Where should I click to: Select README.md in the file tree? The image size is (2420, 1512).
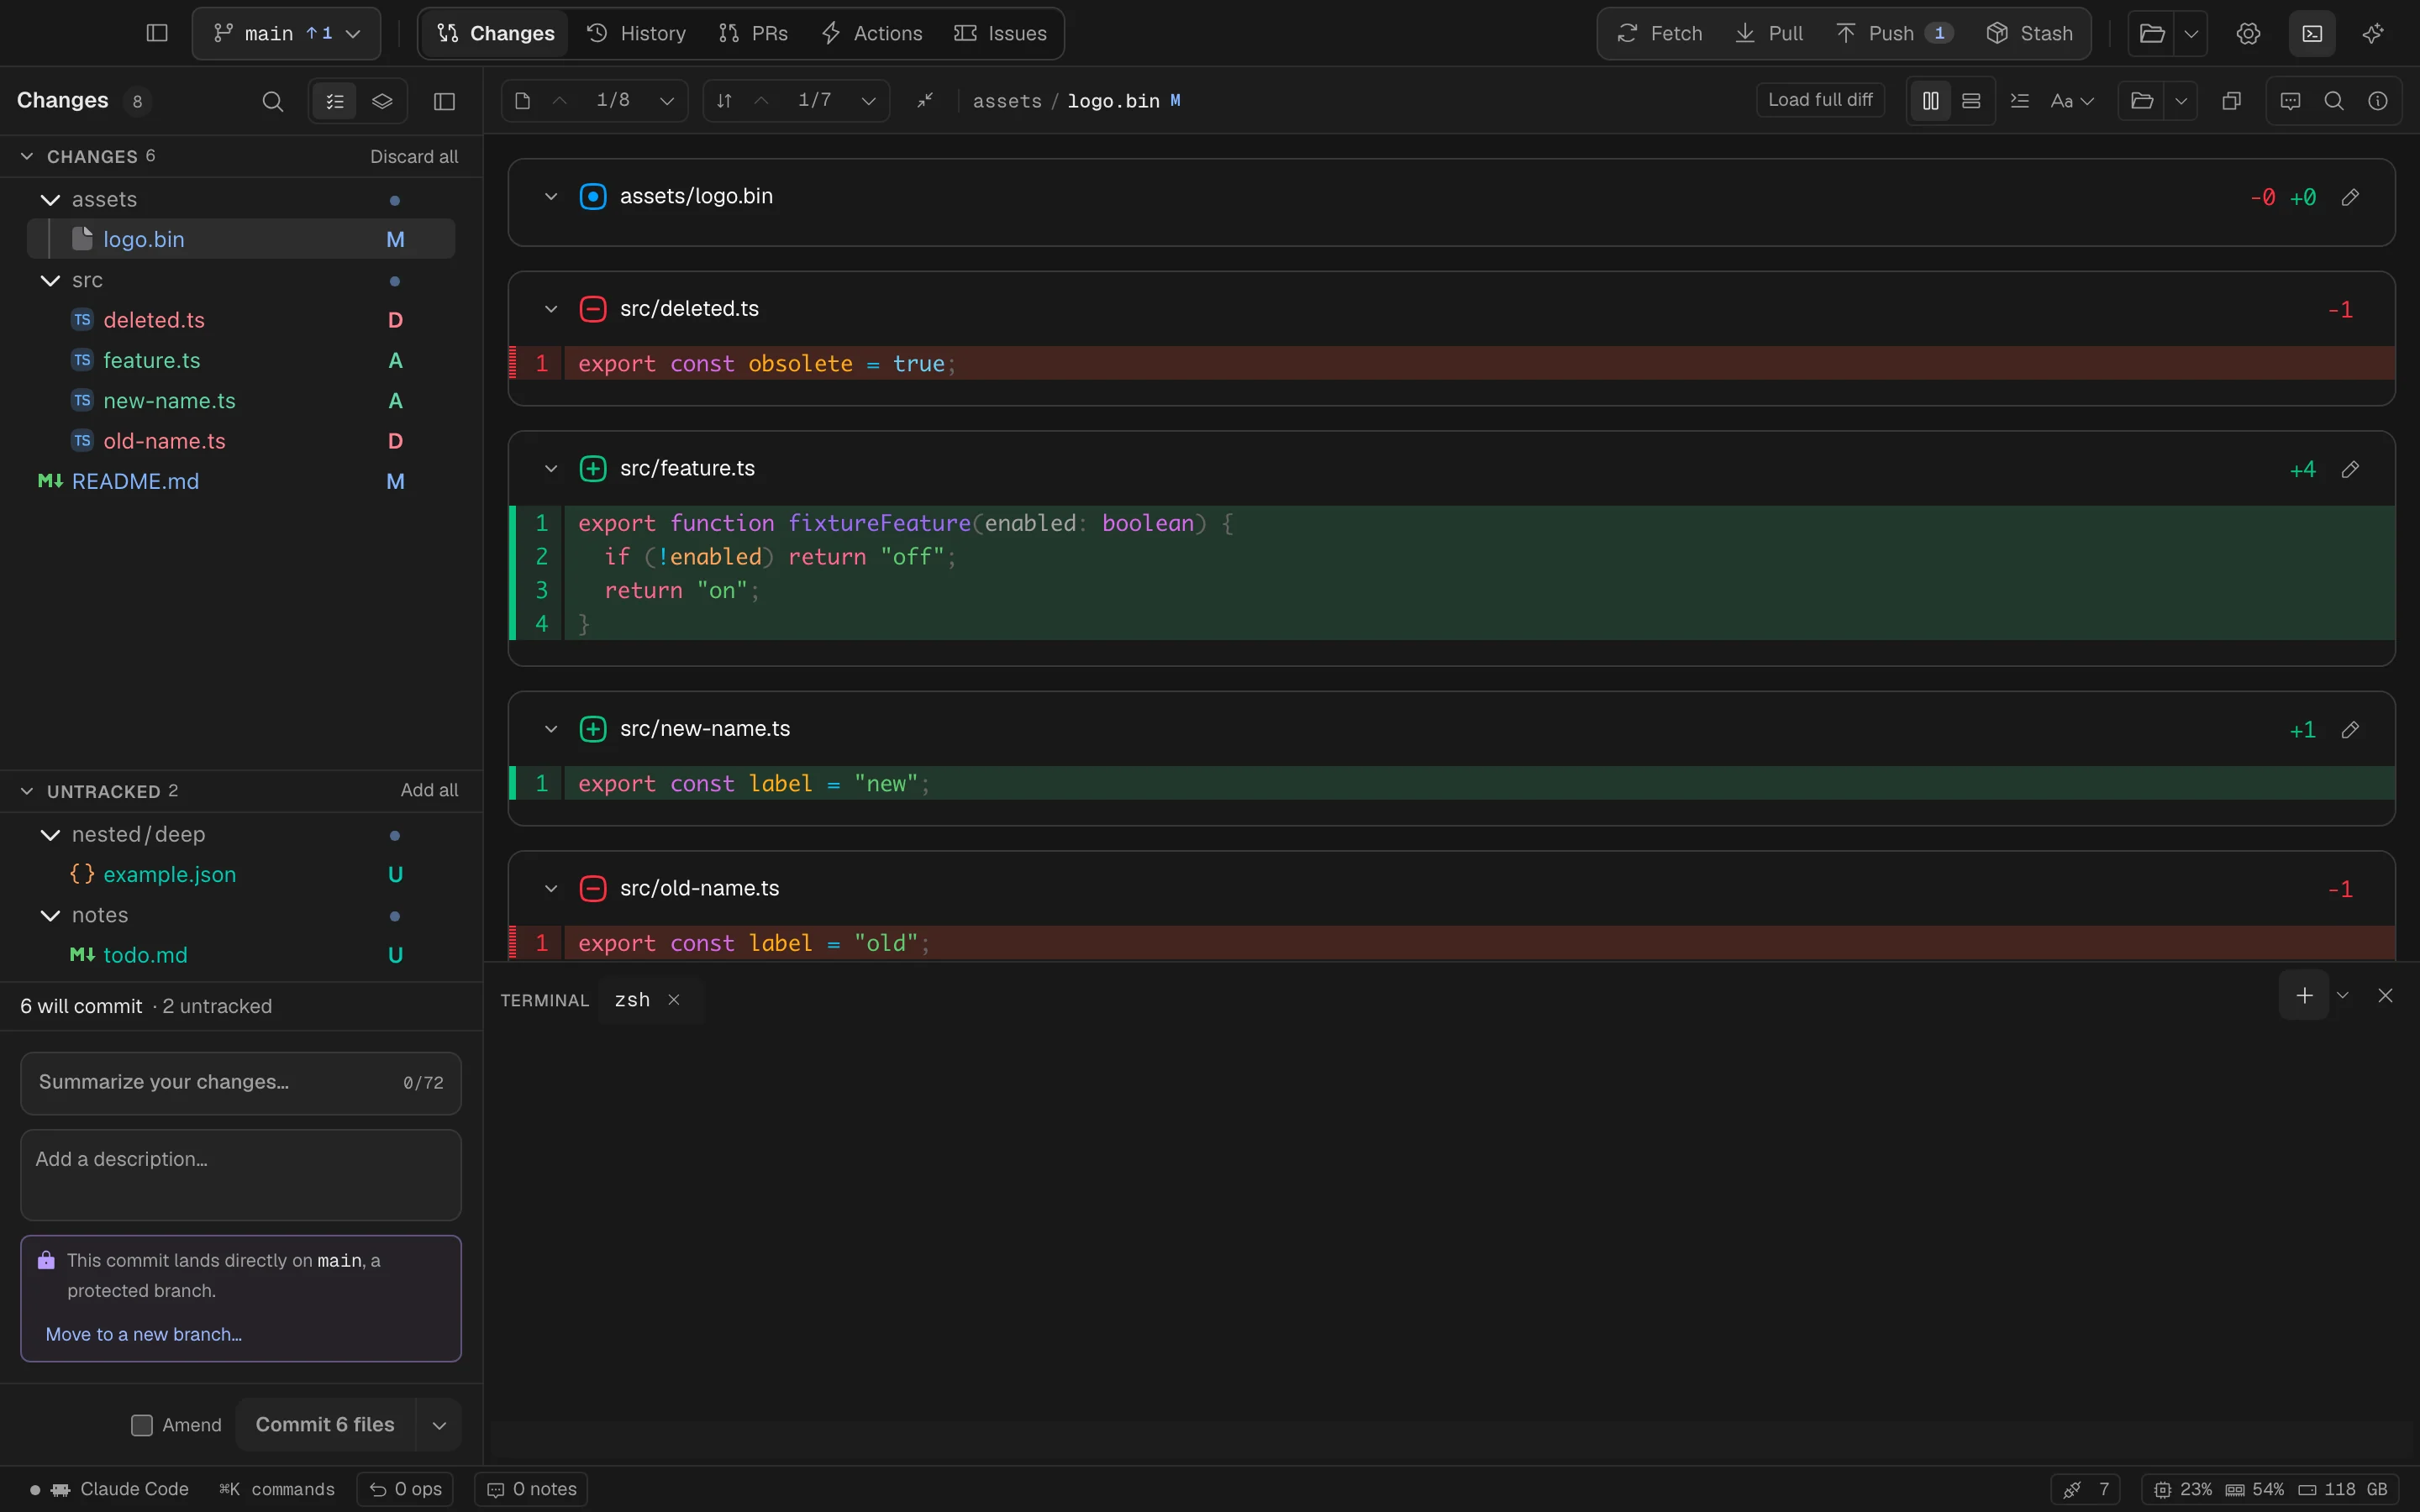(241, 481)
